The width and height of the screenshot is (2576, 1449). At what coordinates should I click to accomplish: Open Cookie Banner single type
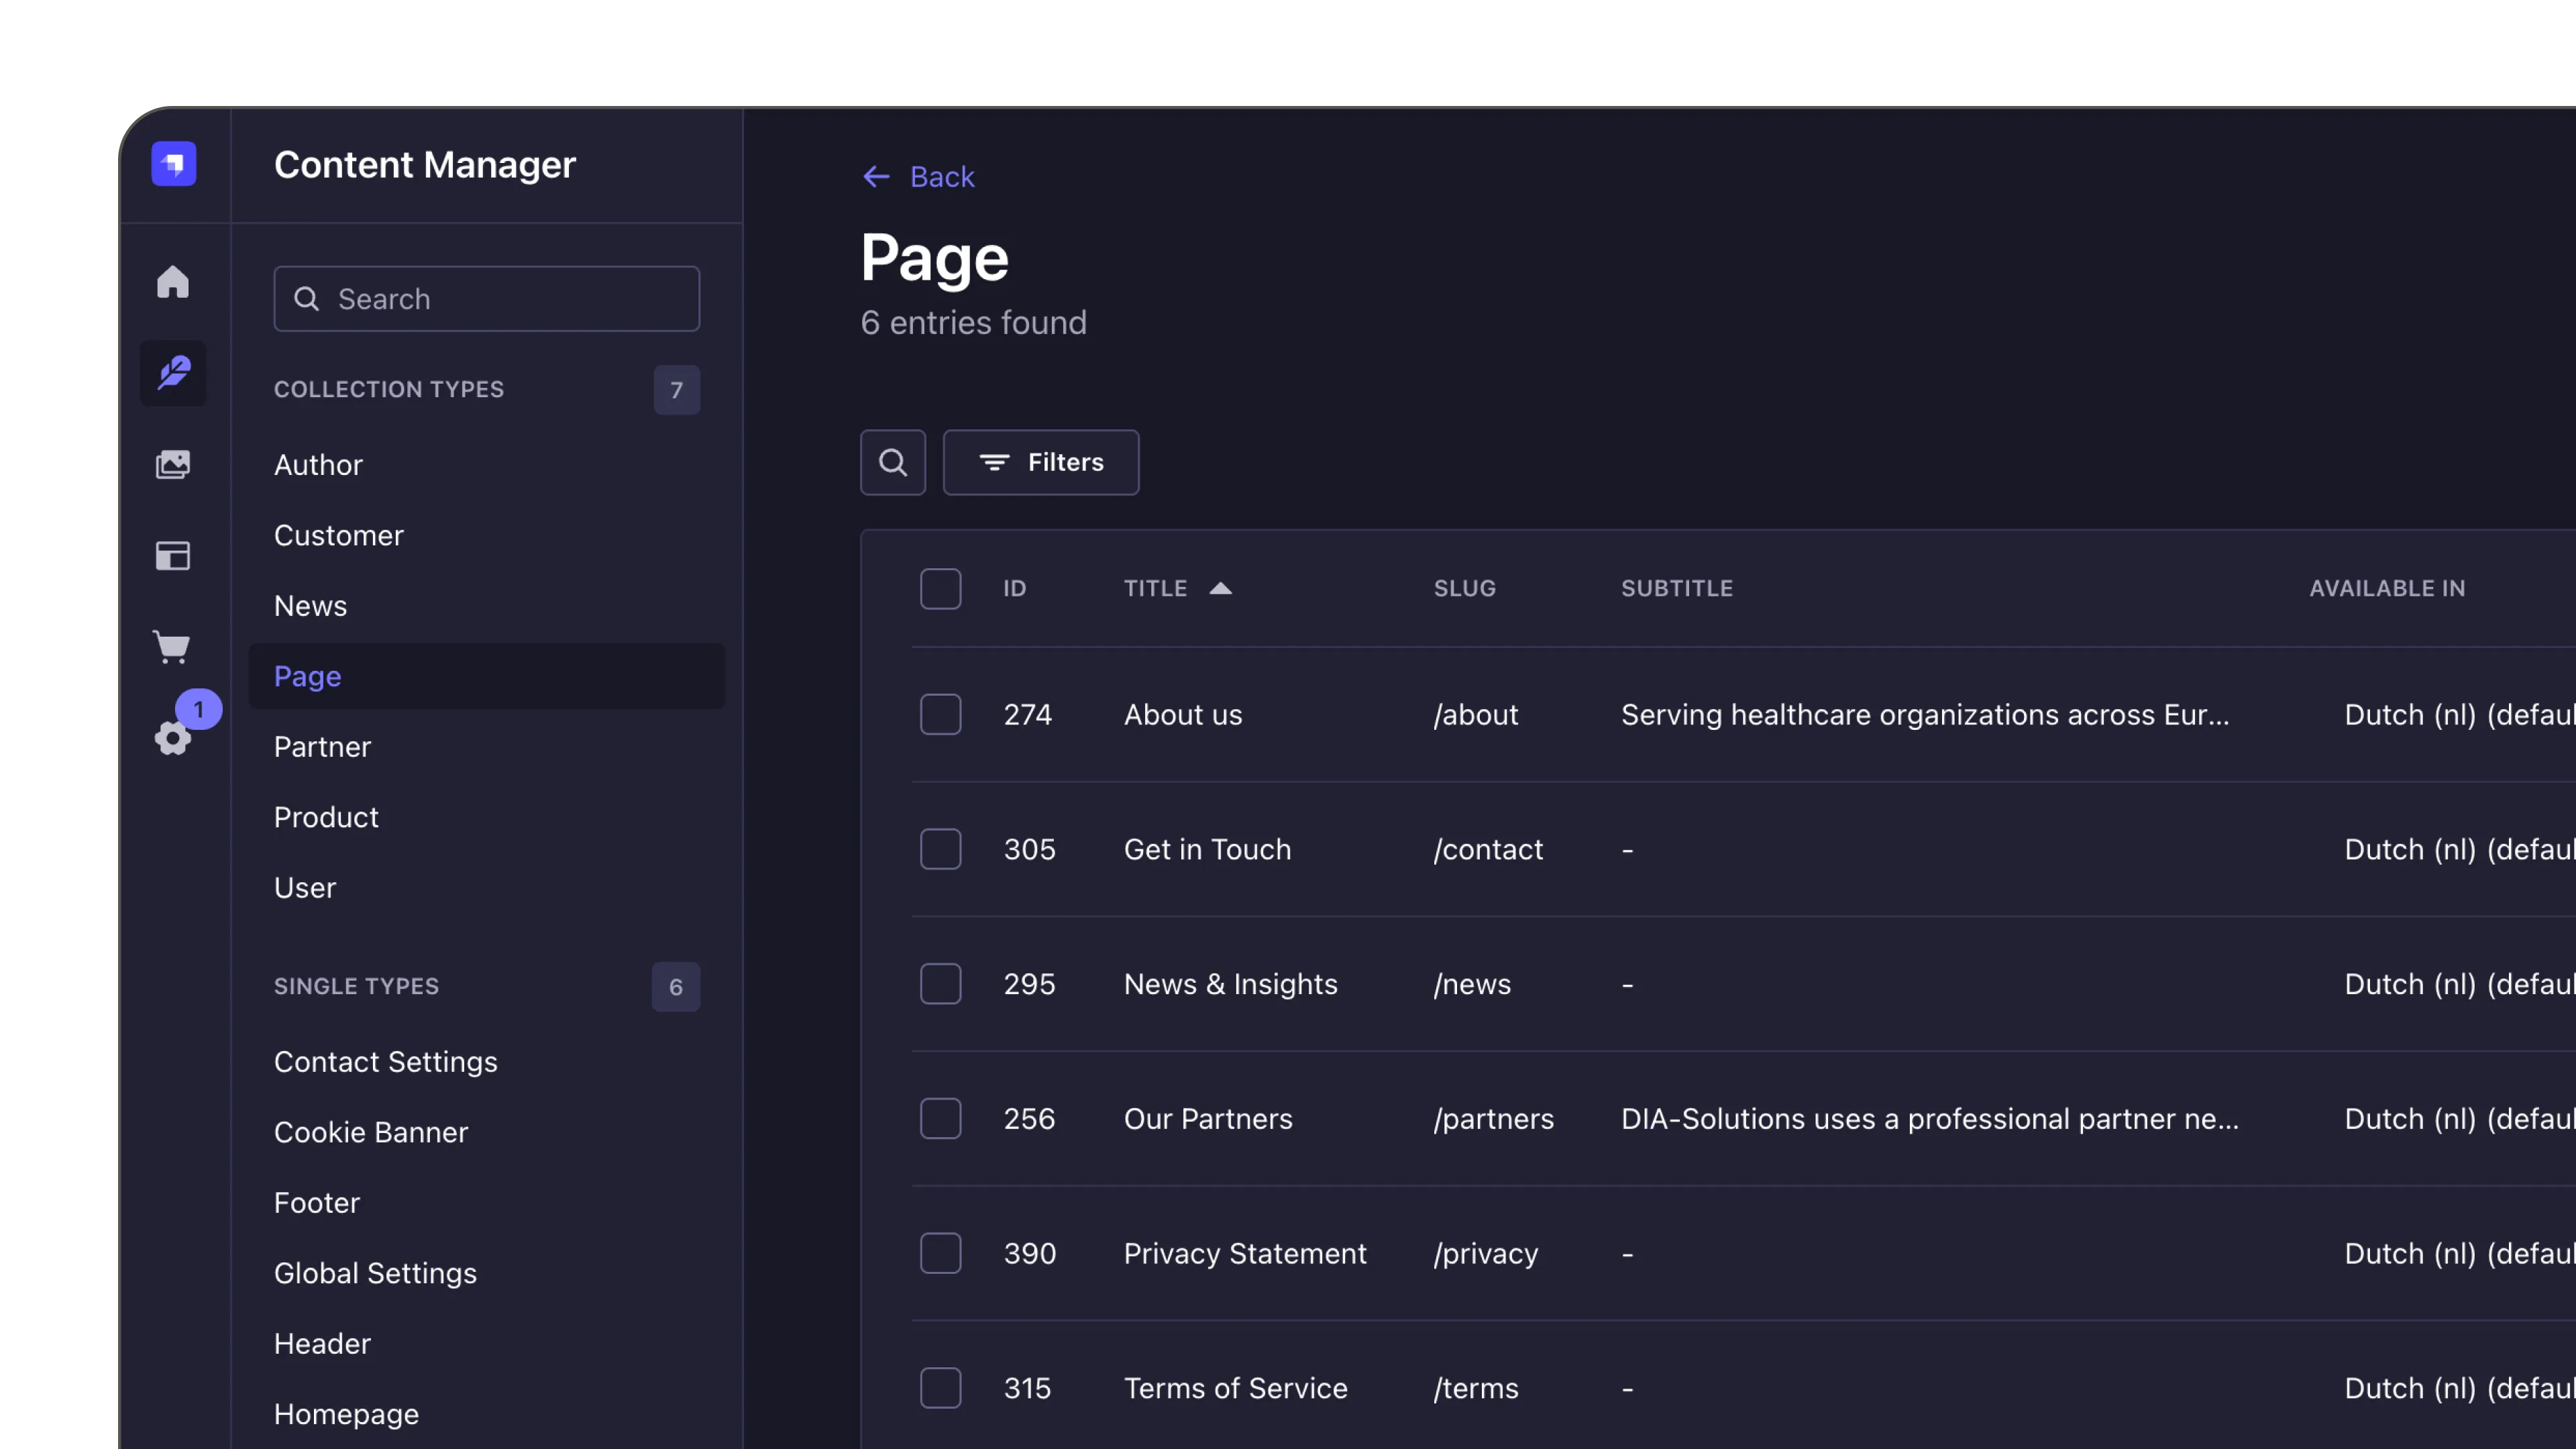pos(371,1132)
